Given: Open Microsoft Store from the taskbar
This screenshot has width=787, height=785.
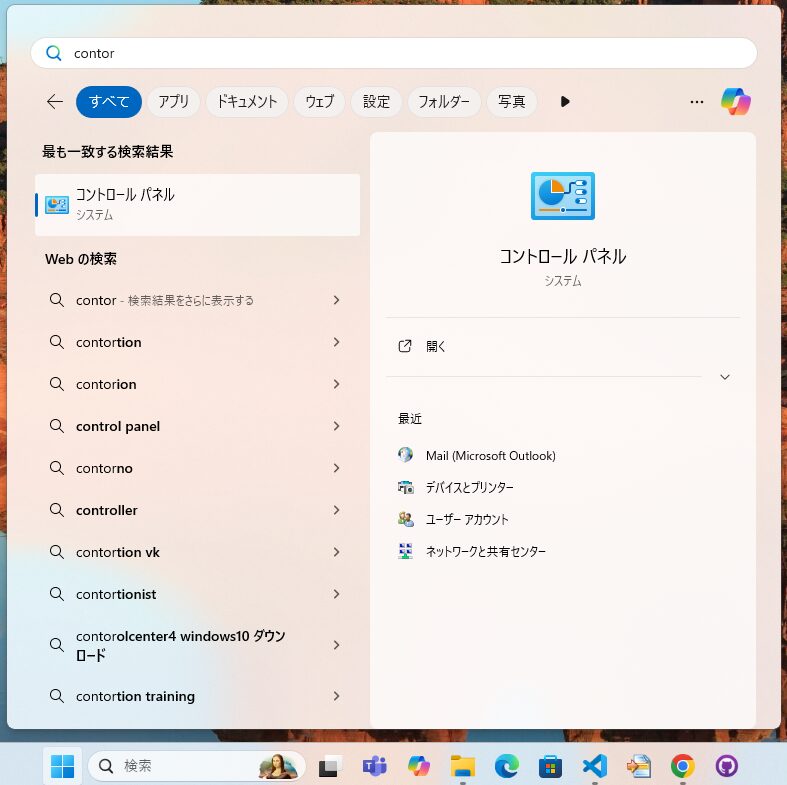Looking at the screenshot, I should click(549, 766).
